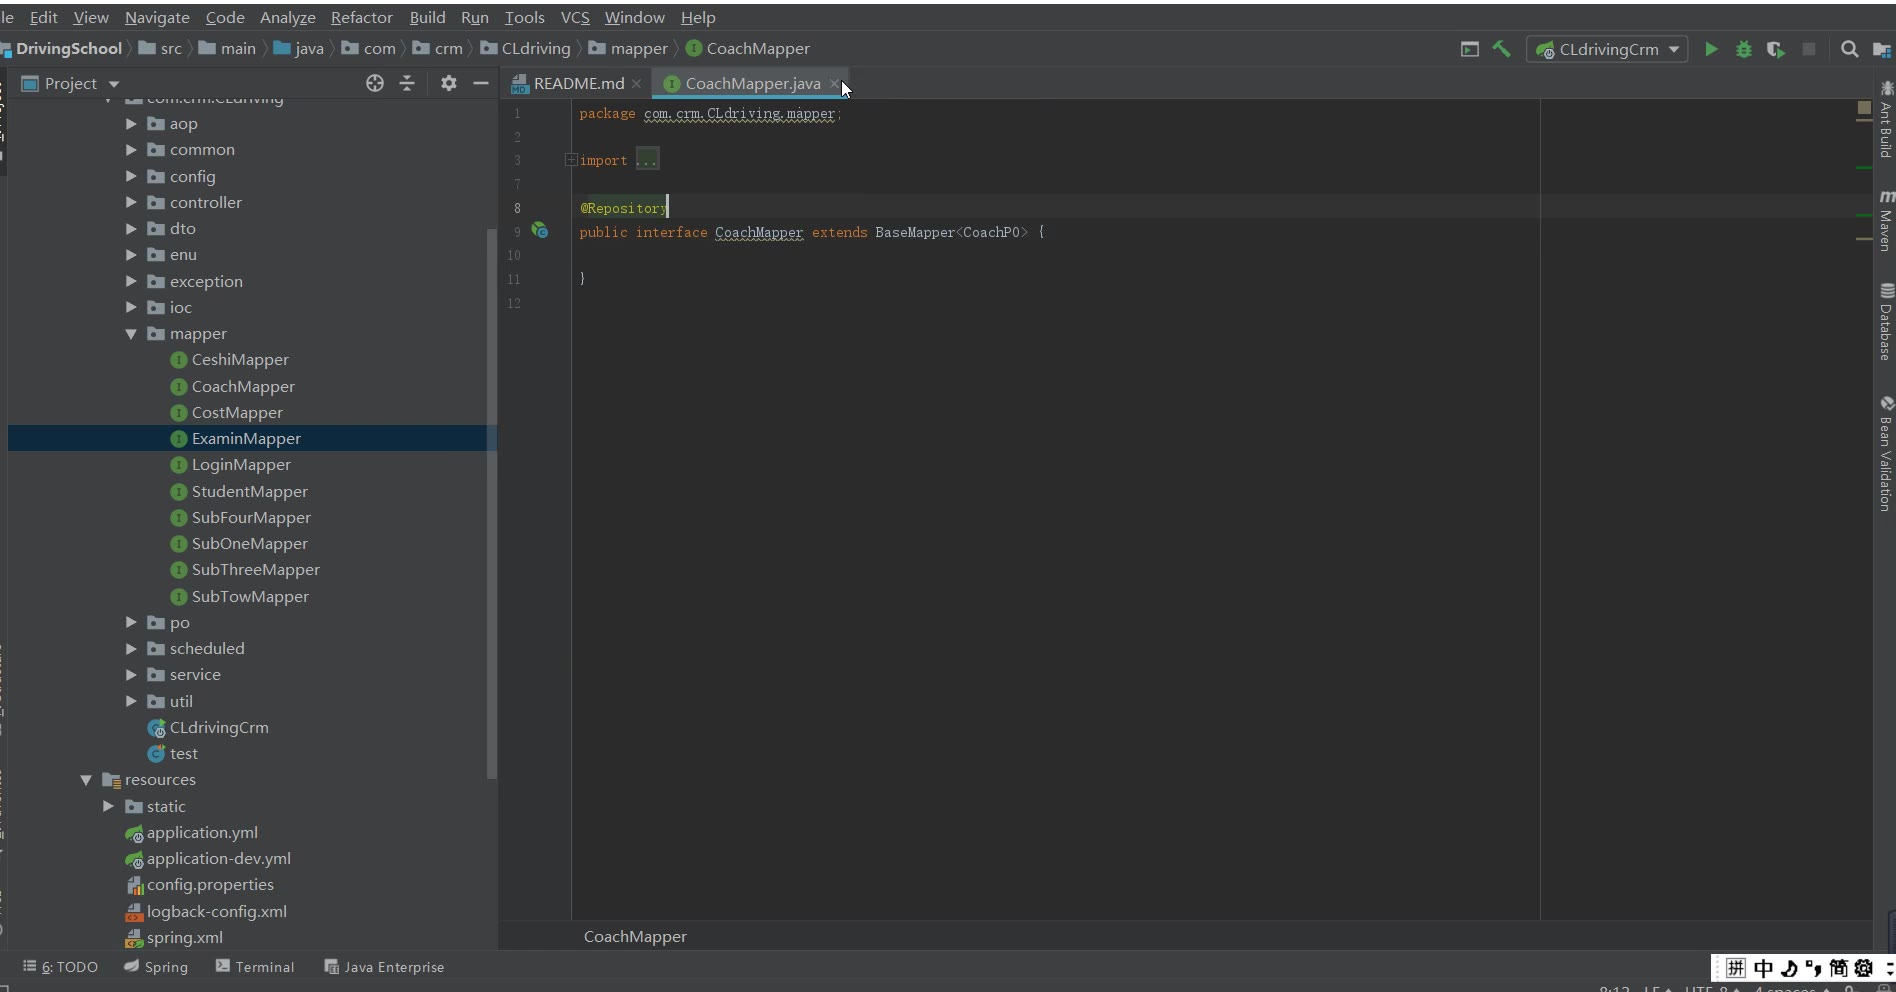
Task: Select the CLdrivingCrm class
Action: click(218, 727)
